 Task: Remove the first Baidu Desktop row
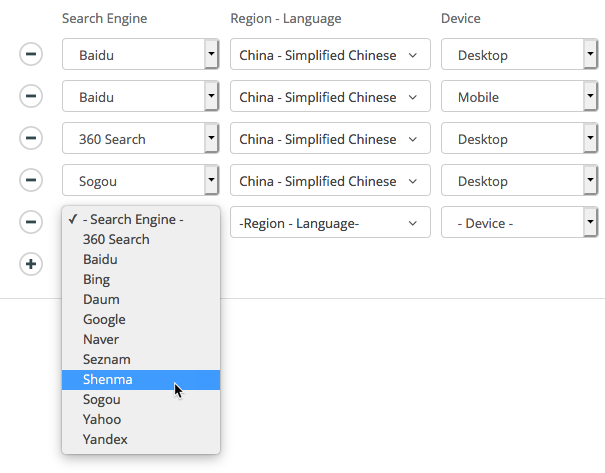[x=31, y=54]
